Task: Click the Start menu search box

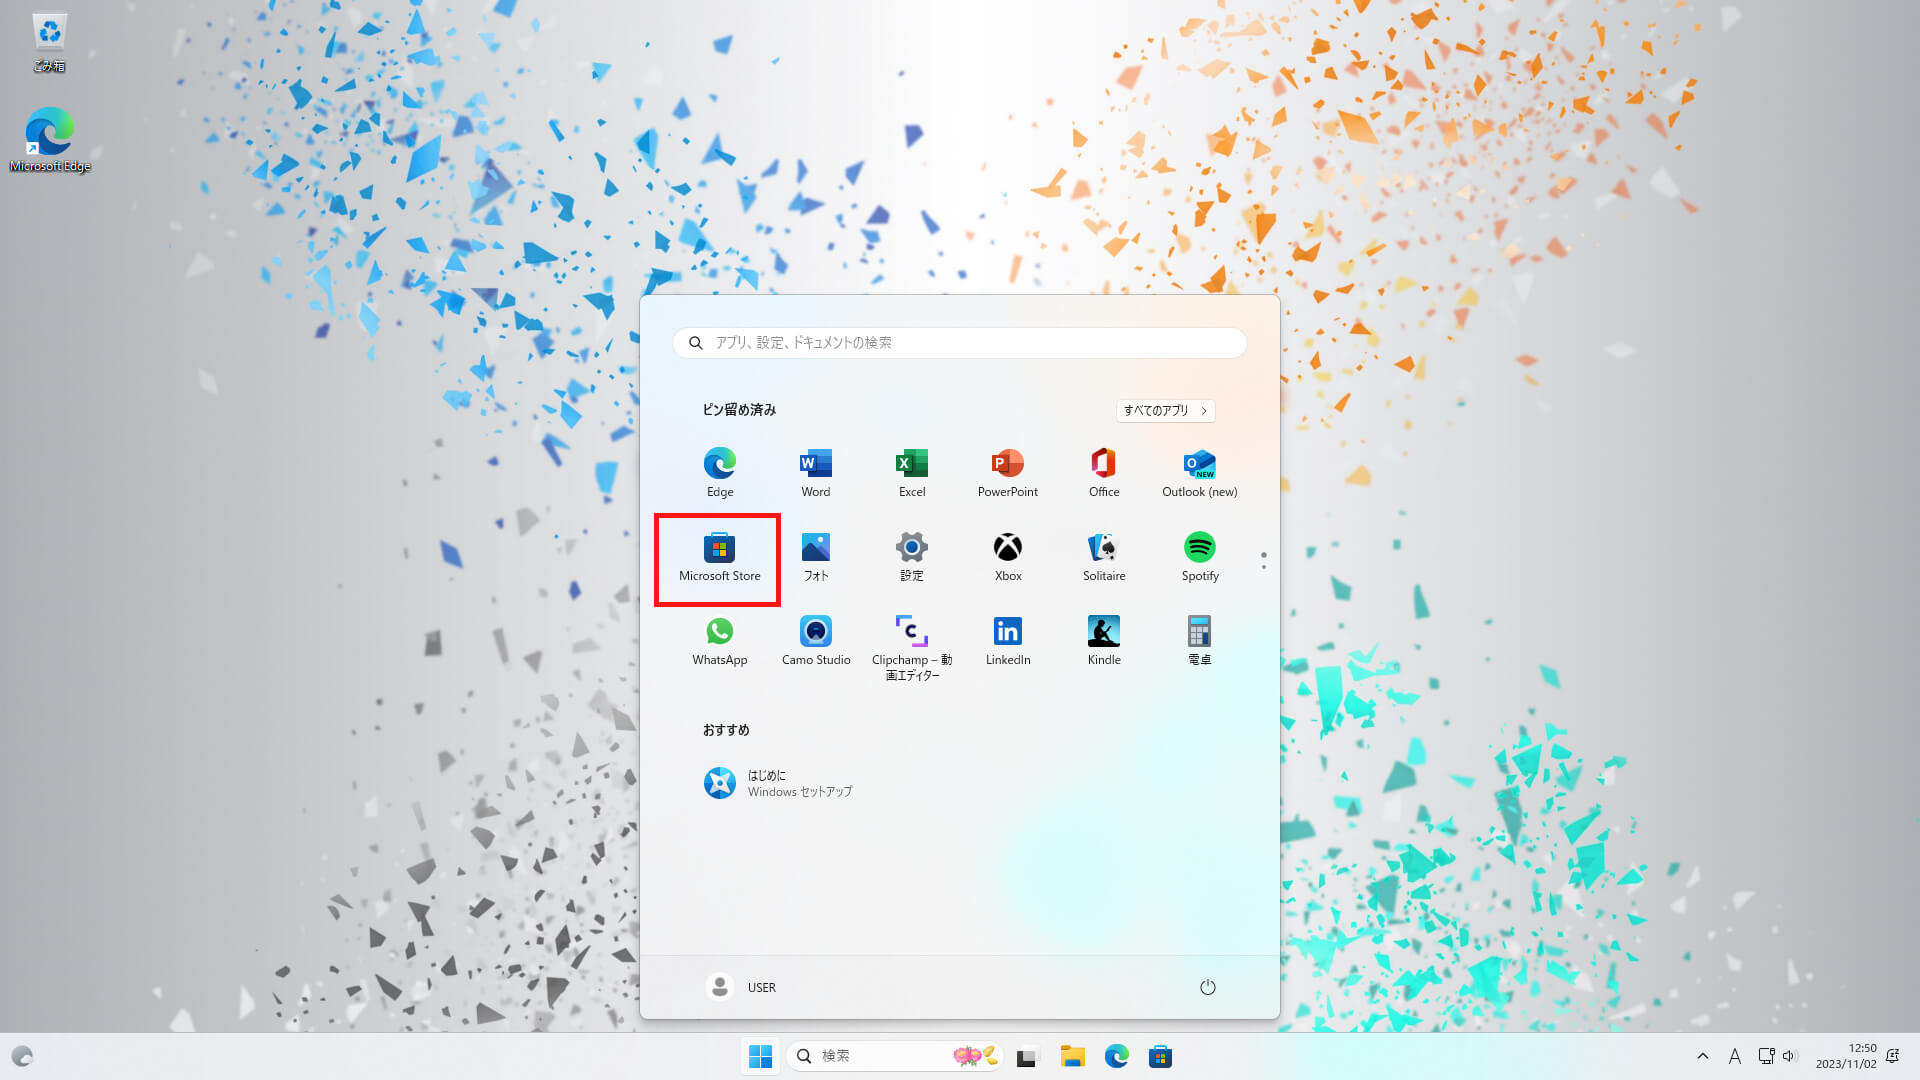Action: tap(959, 342)
